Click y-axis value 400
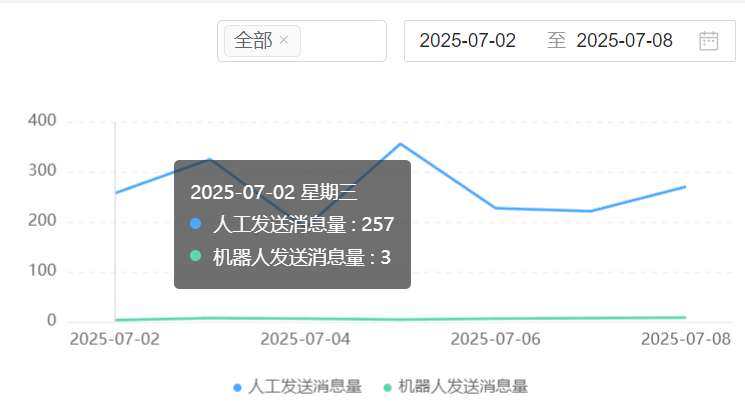This screenshot has height=414, width=745. click(x=42, y=120)
